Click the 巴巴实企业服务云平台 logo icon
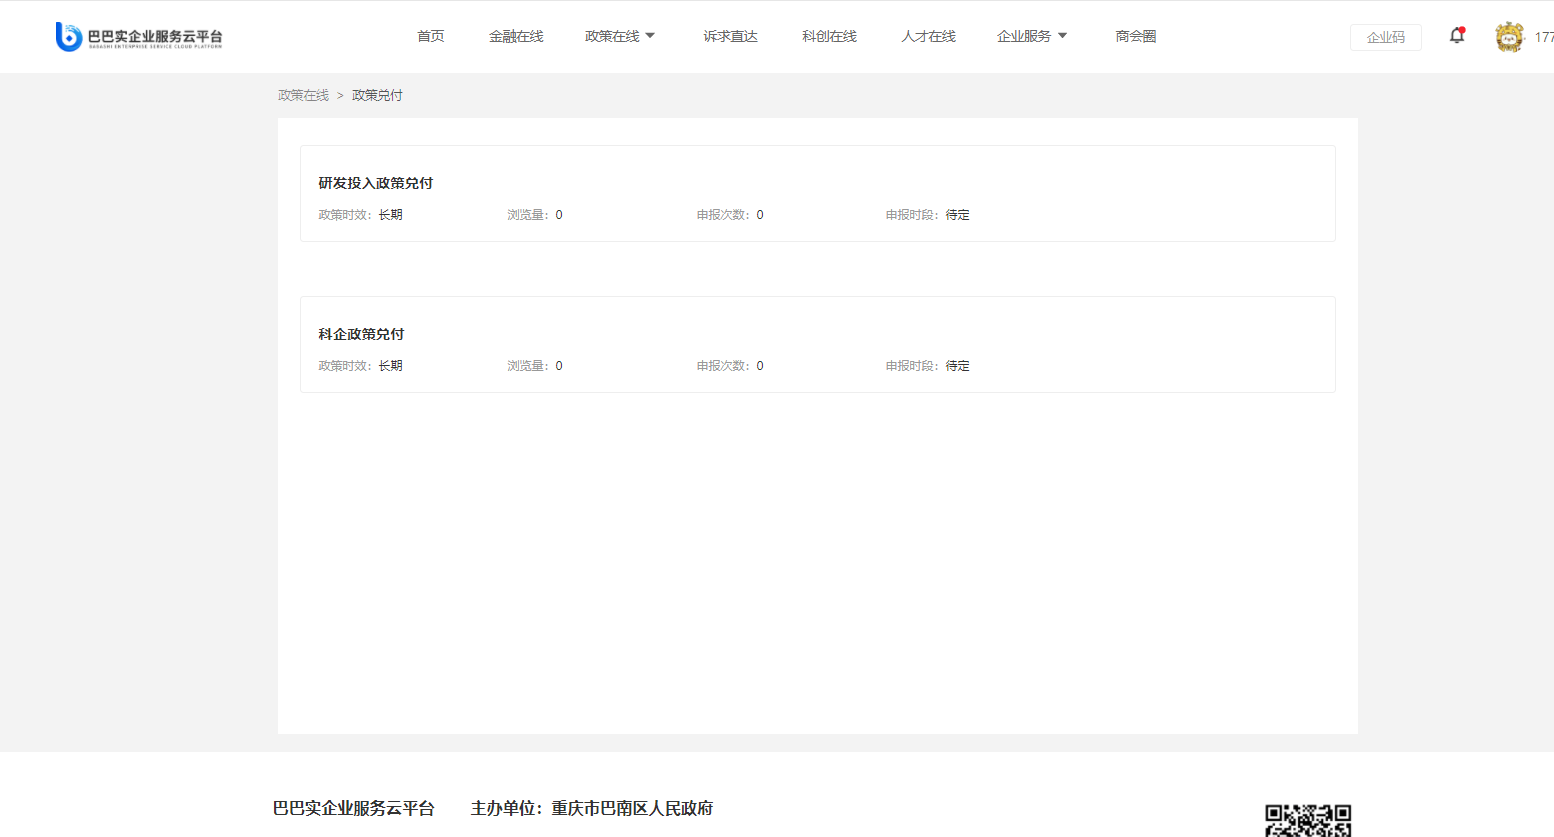 click(68, 37)
